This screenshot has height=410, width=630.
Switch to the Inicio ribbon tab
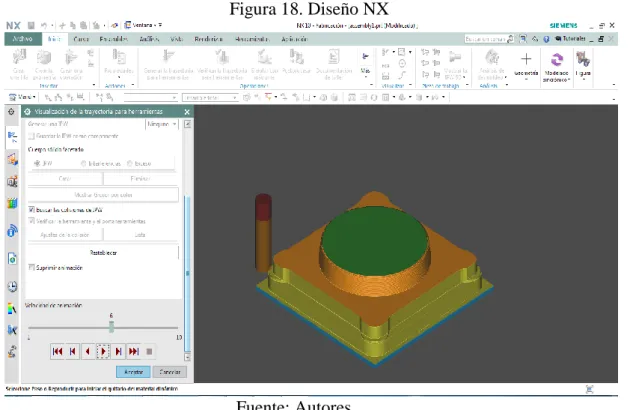point(54,39)
